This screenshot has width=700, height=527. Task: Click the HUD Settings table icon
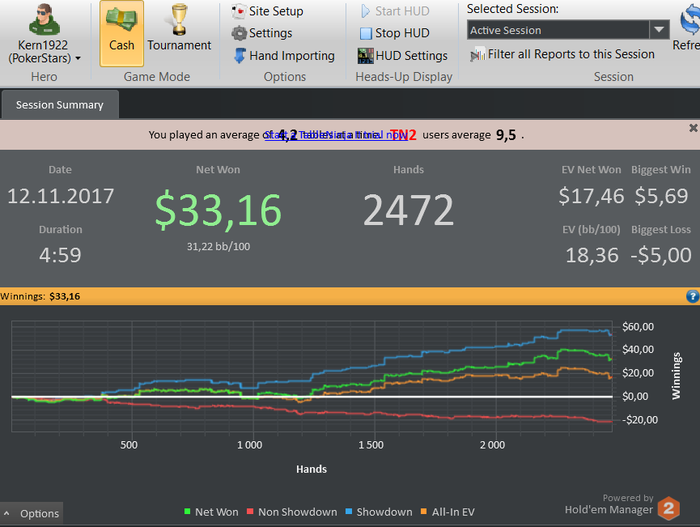click(365, 55)
